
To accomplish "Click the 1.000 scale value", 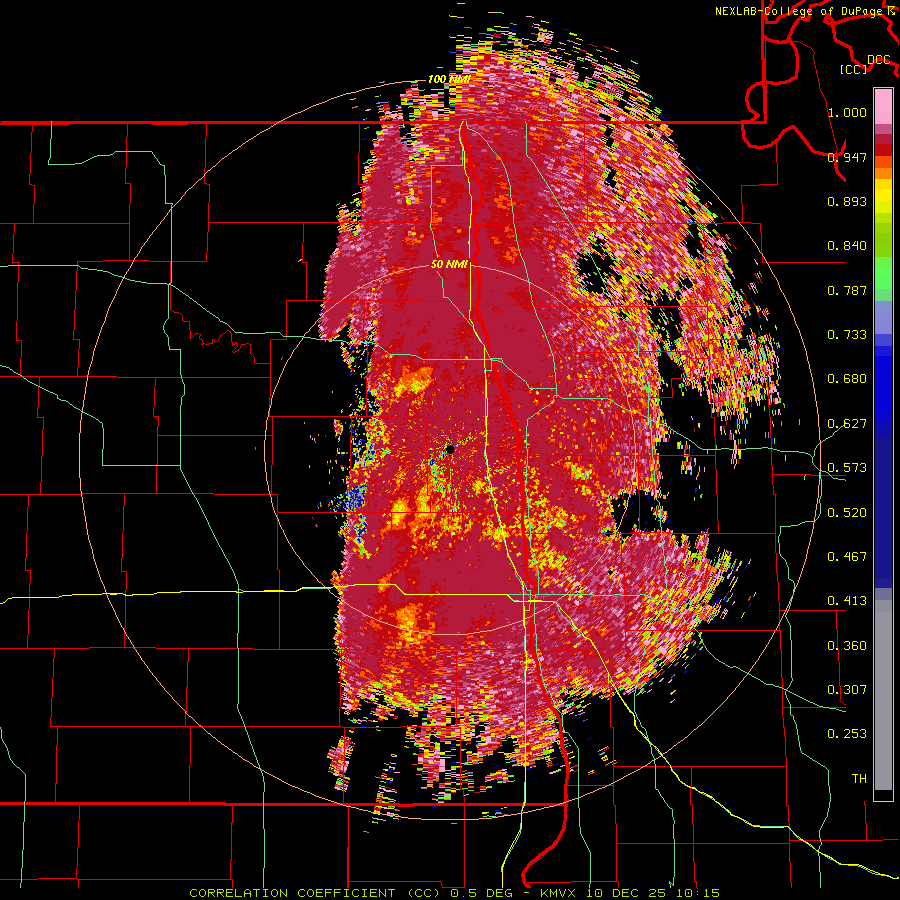I will (x=847, y=112).
